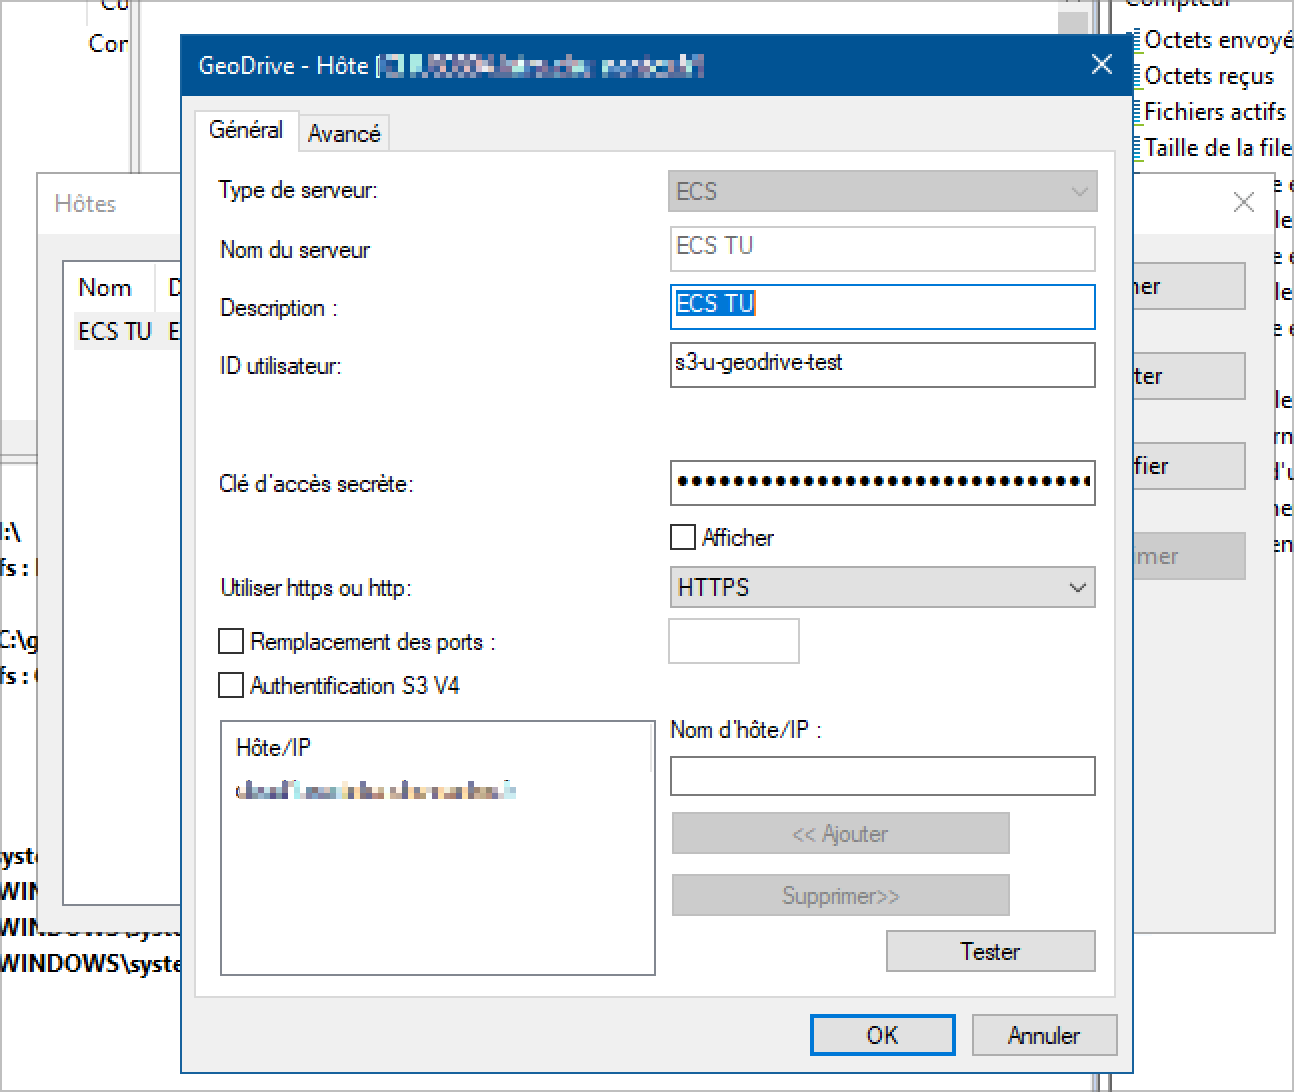Click Annuler to cancel changes
This screenshot has width=1294, height=1092.
coord(1043,1035)
